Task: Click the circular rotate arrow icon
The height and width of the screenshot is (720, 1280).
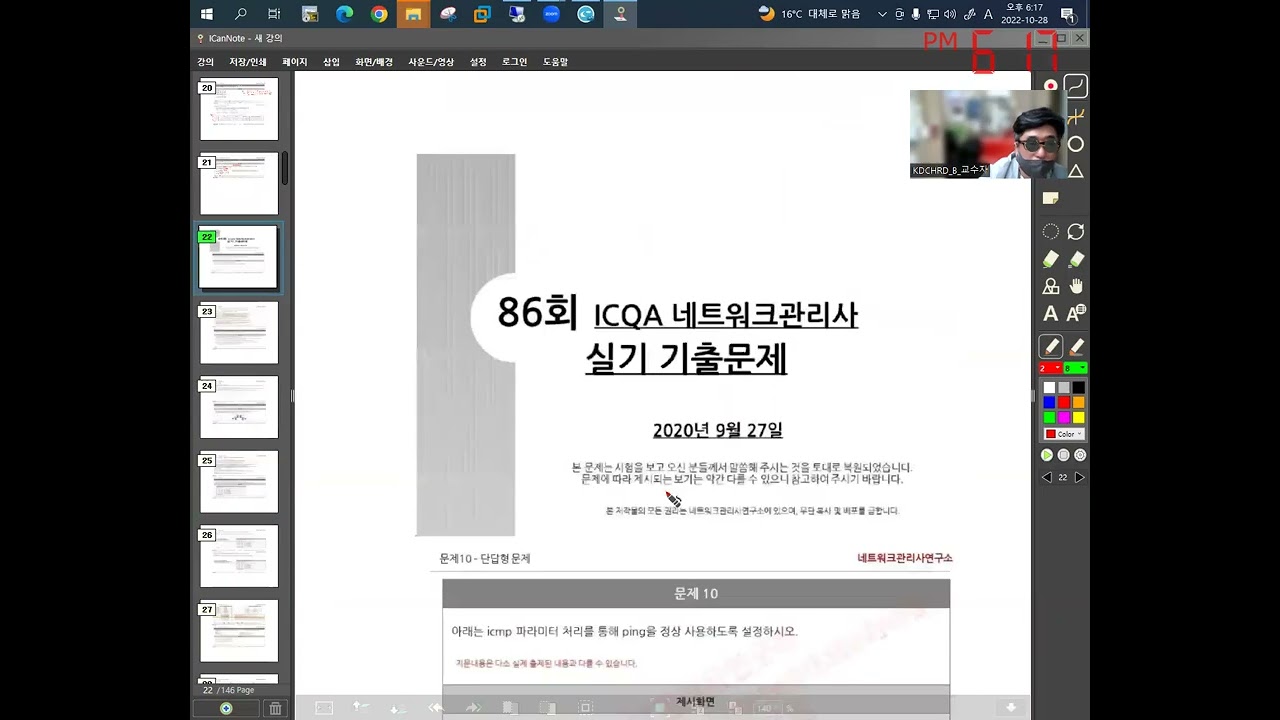Action: [x=1076, y=232]
